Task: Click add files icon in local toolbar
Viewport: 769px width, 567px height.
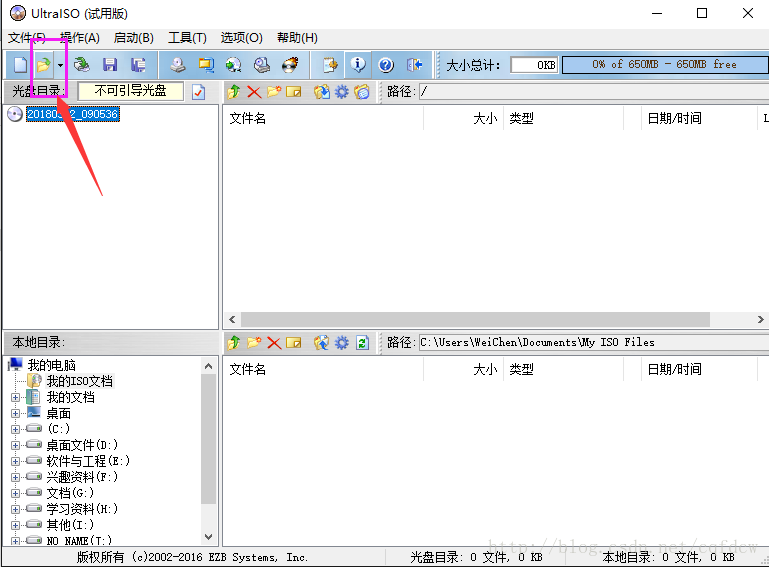Action: pos(321,342)
